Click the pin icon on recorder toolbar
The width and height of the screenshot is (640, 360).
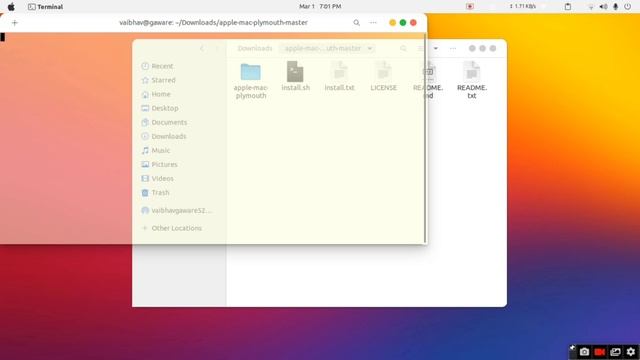click(572, 347)
